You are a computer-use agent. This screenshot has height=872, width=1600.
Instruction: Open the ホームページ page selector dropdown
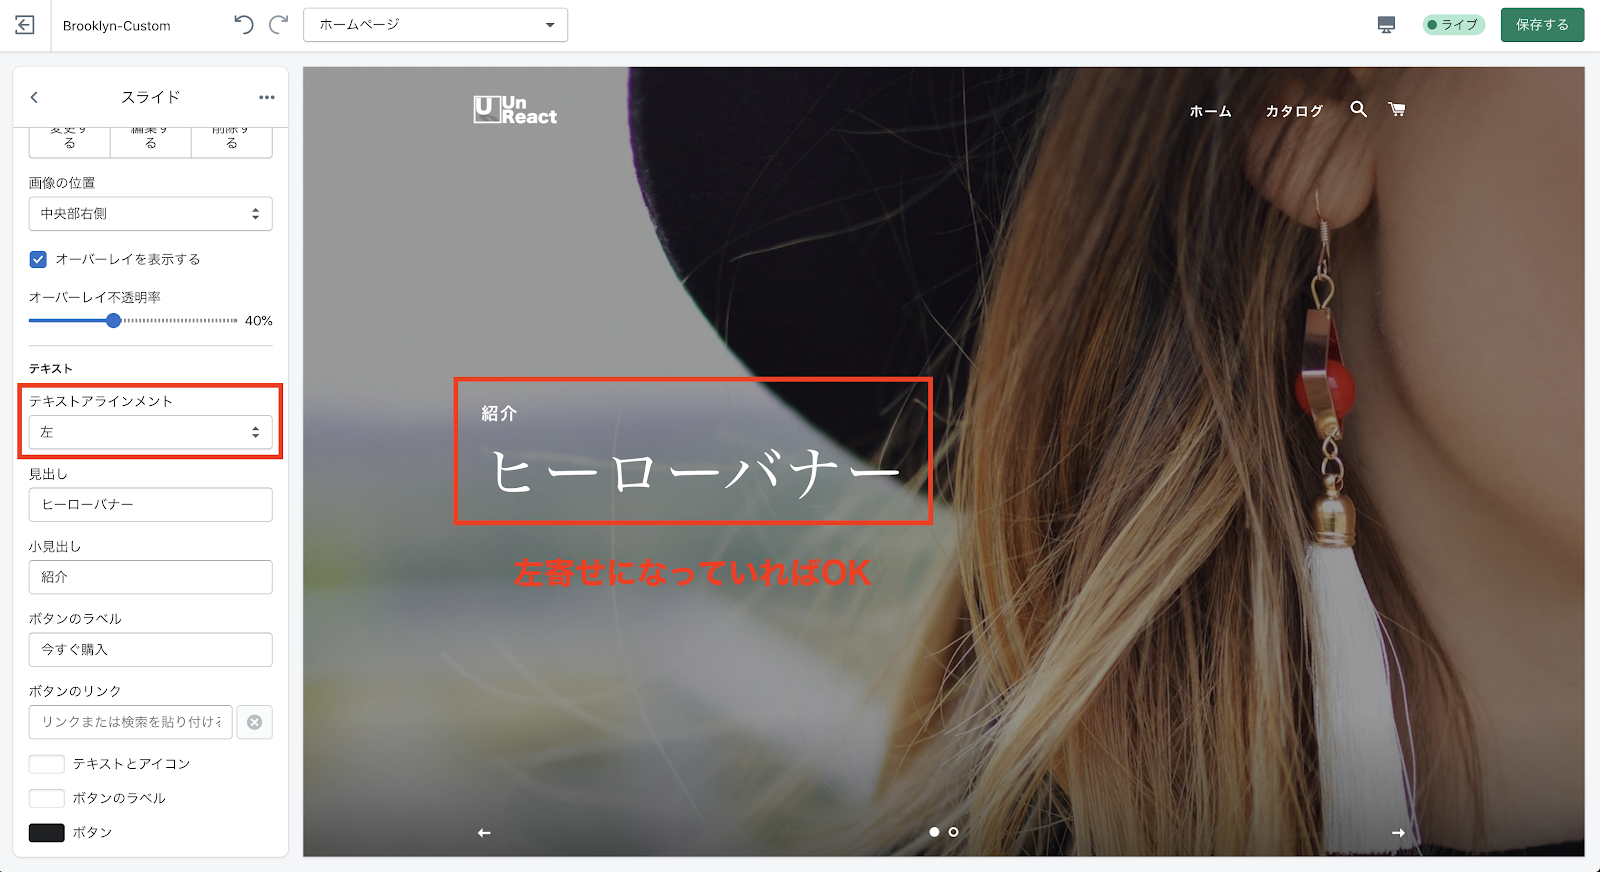435,25
